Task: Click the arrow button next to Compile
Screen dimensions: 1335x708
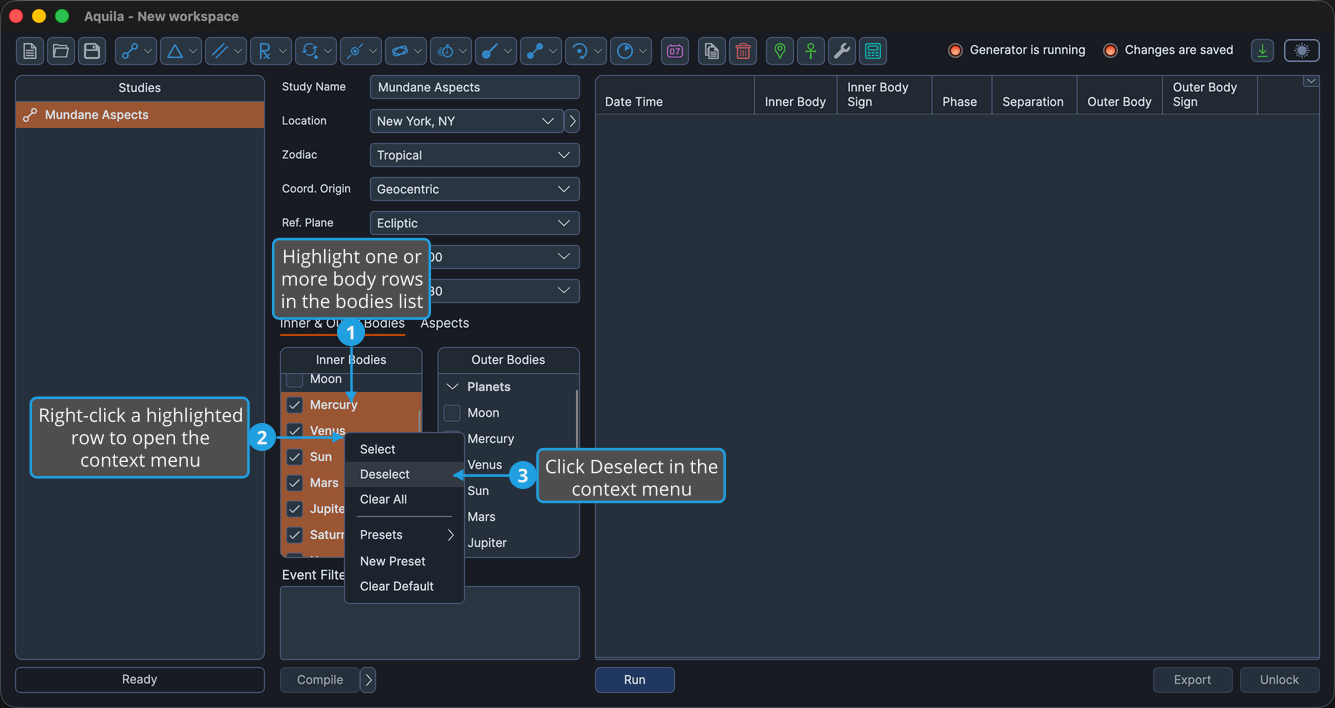Action: click(368, 680)
